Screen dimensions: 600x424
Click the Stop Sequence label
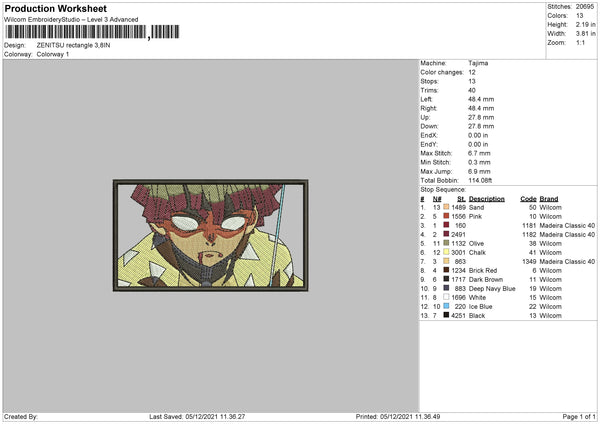(x=443, y=189)
